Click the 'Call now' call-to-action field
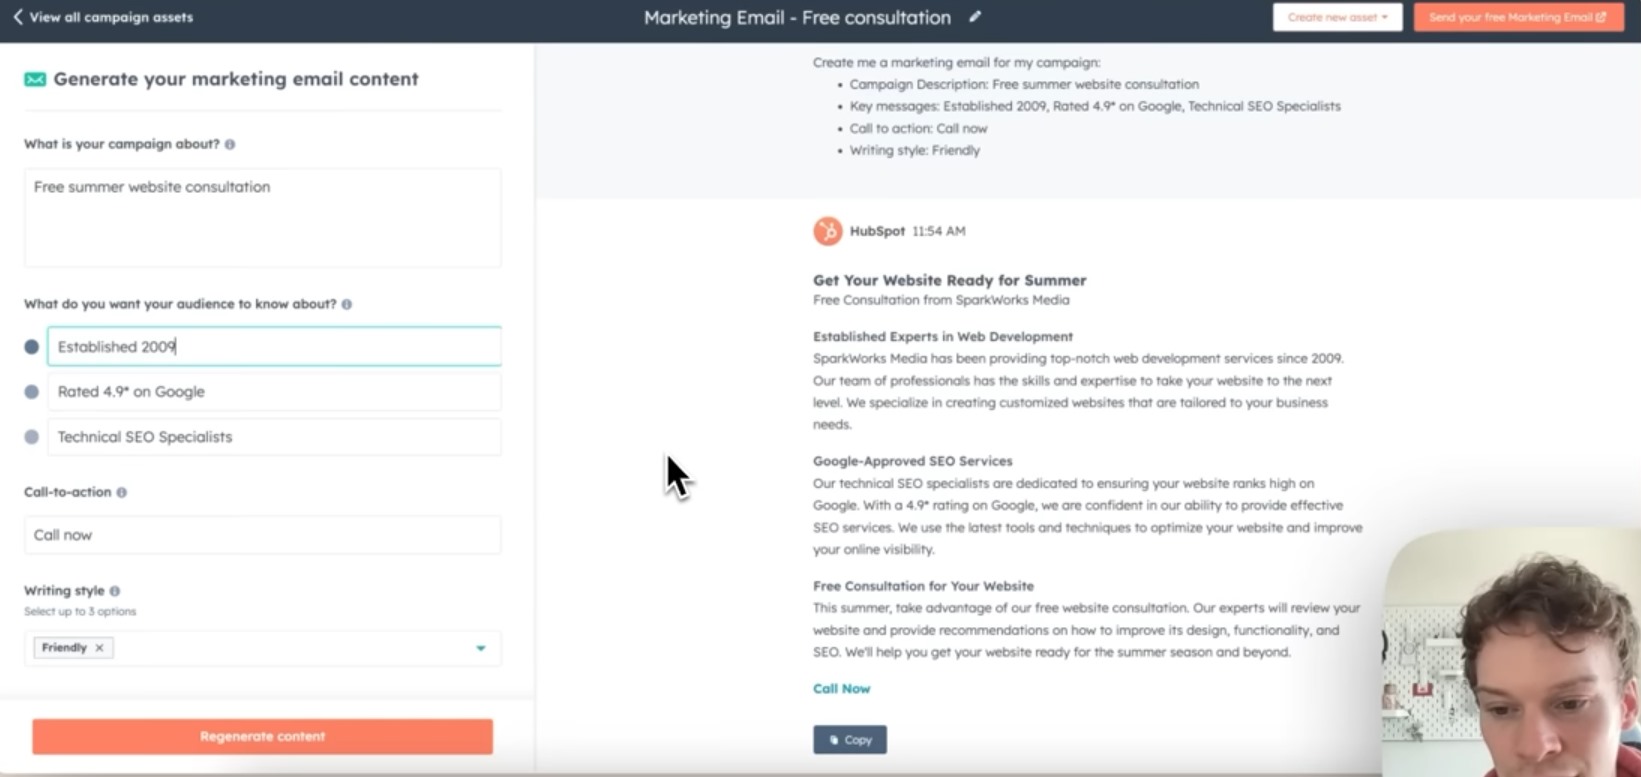This screenshot has width=1641, height=777. 262,535
